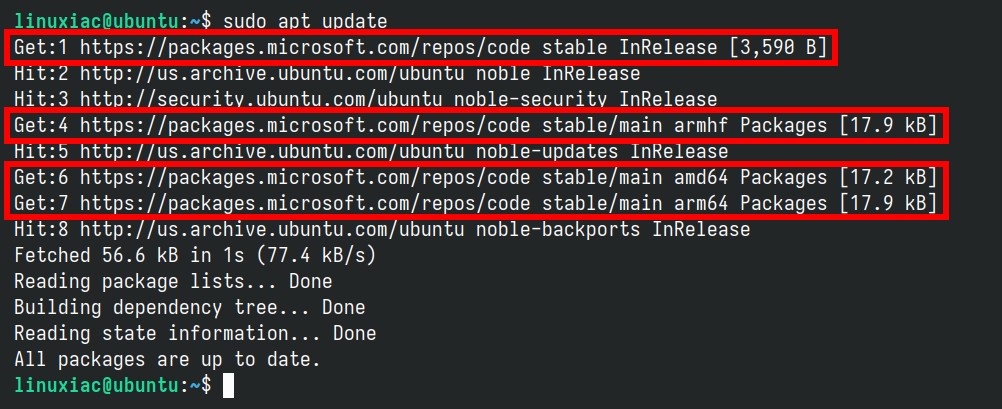1002x409 pixels.
Task: Click the Hit:2 us.archive.ubuntu.com noble URL
Action: click(272, 73)
